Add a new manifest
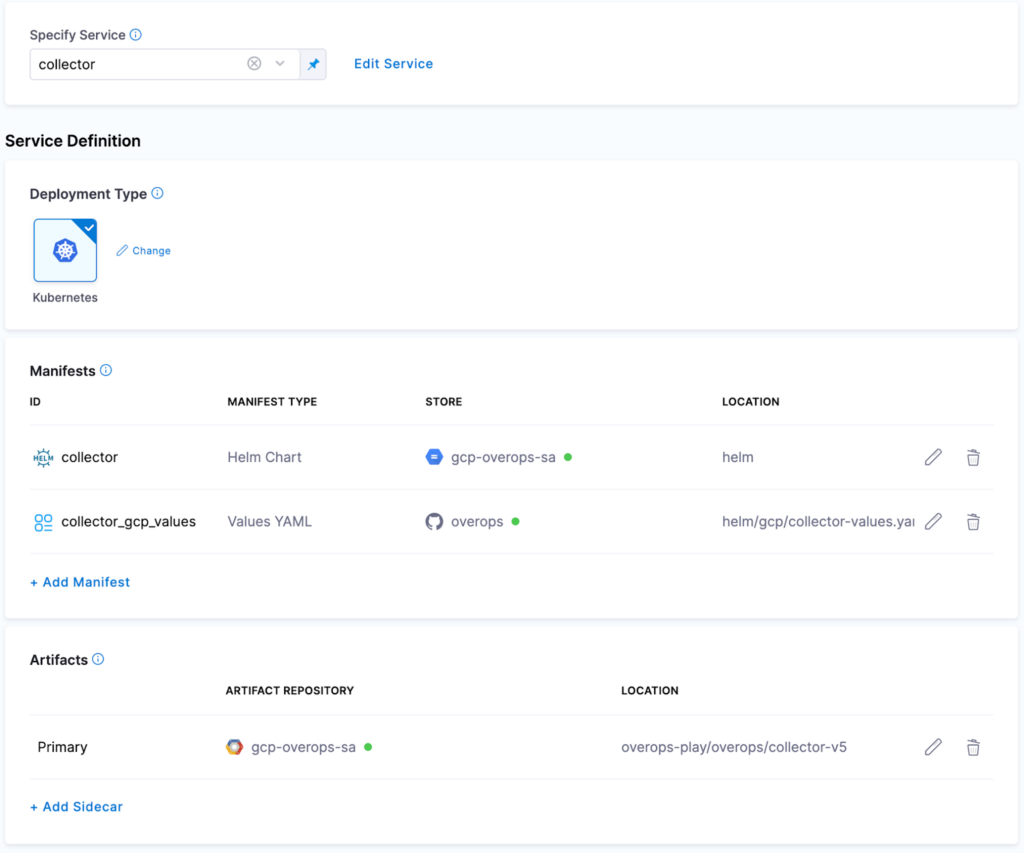This screenshot has width=1024, height=853. (80, 581)
